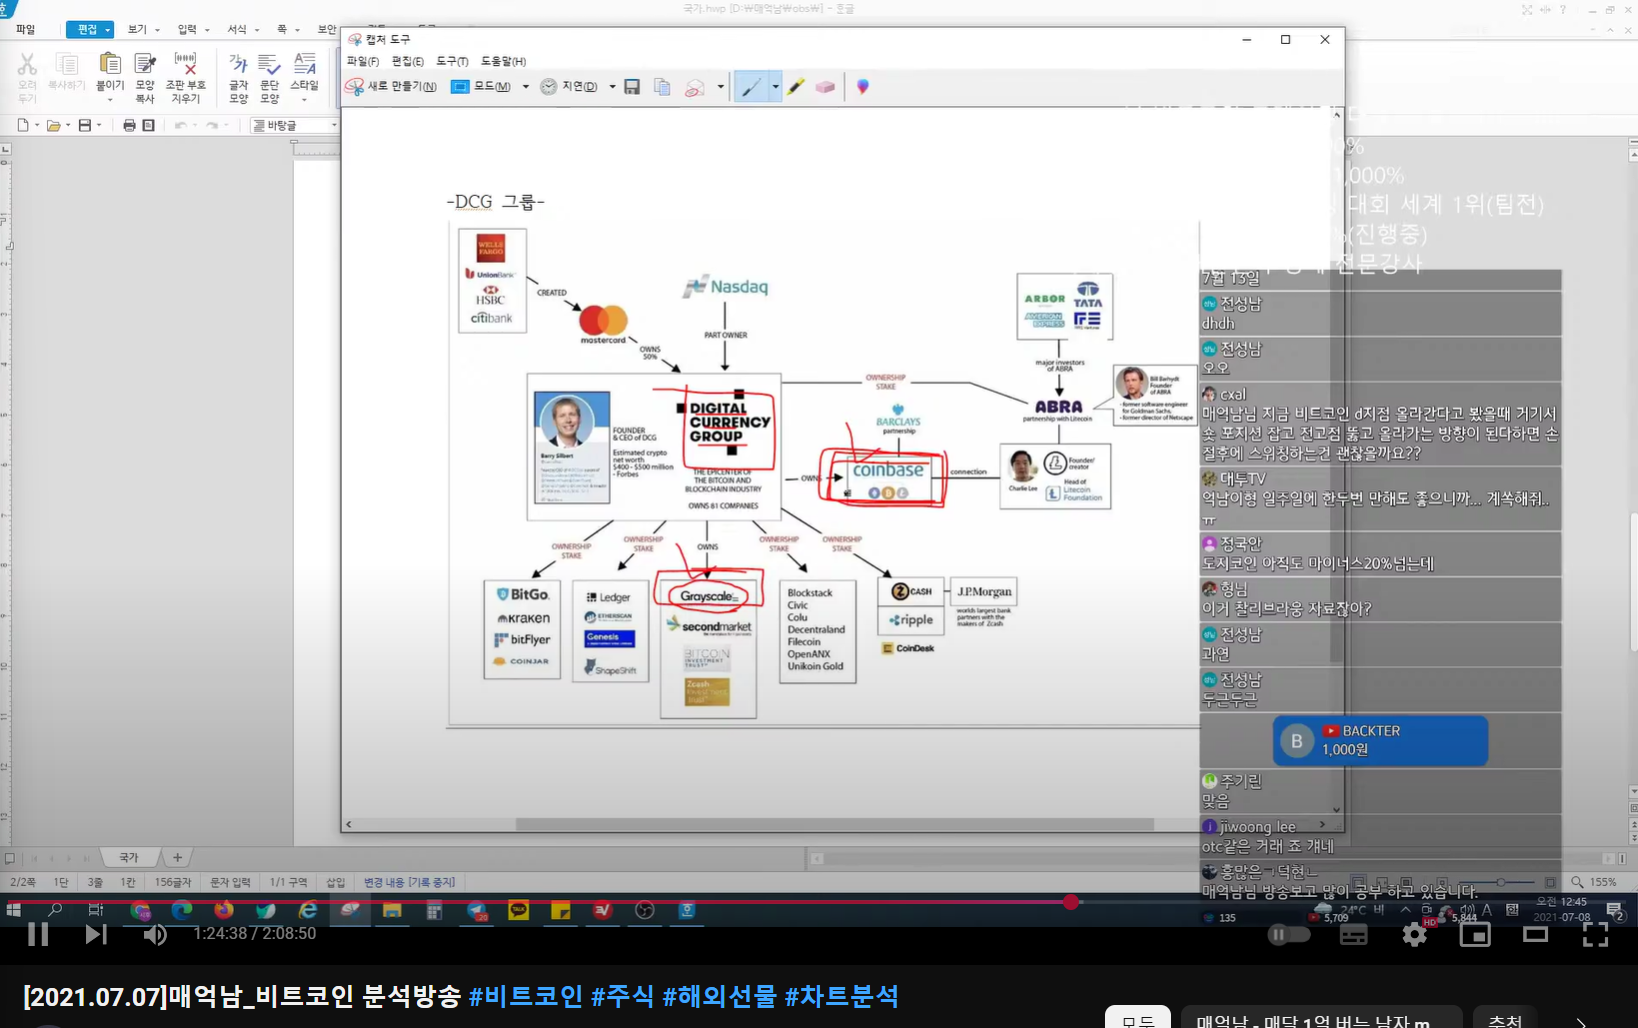
Task: Click open folder icon in Hangul
Action: point(54,125)
